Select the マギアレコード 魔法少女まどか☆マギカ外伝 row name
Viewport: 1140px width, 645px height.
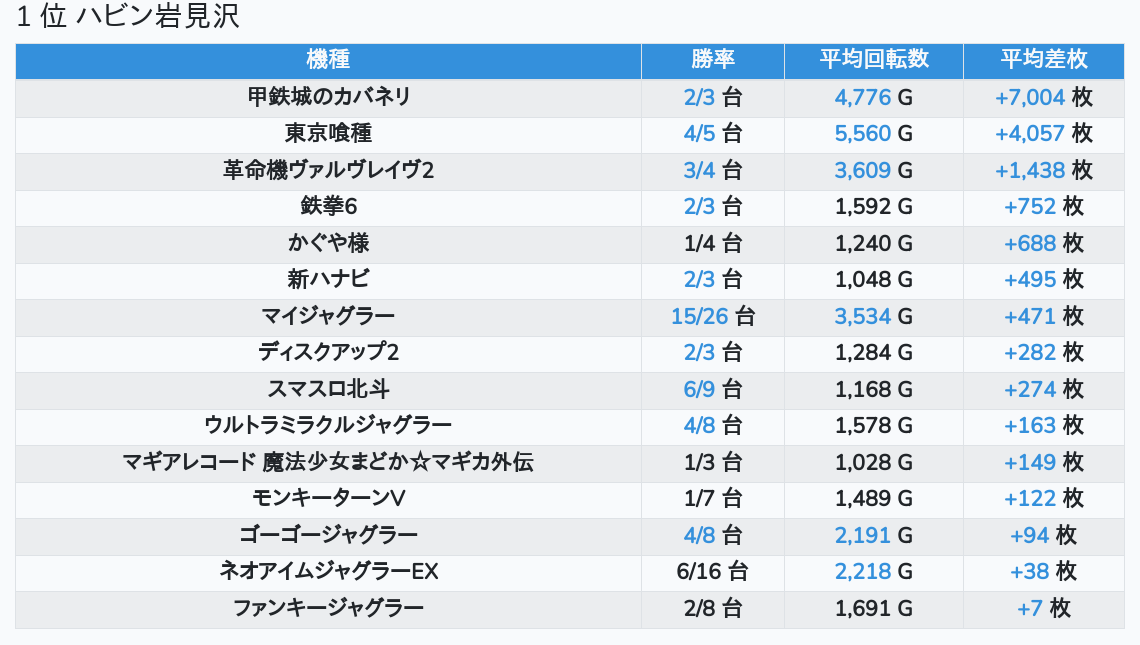(x=328, y=463)
